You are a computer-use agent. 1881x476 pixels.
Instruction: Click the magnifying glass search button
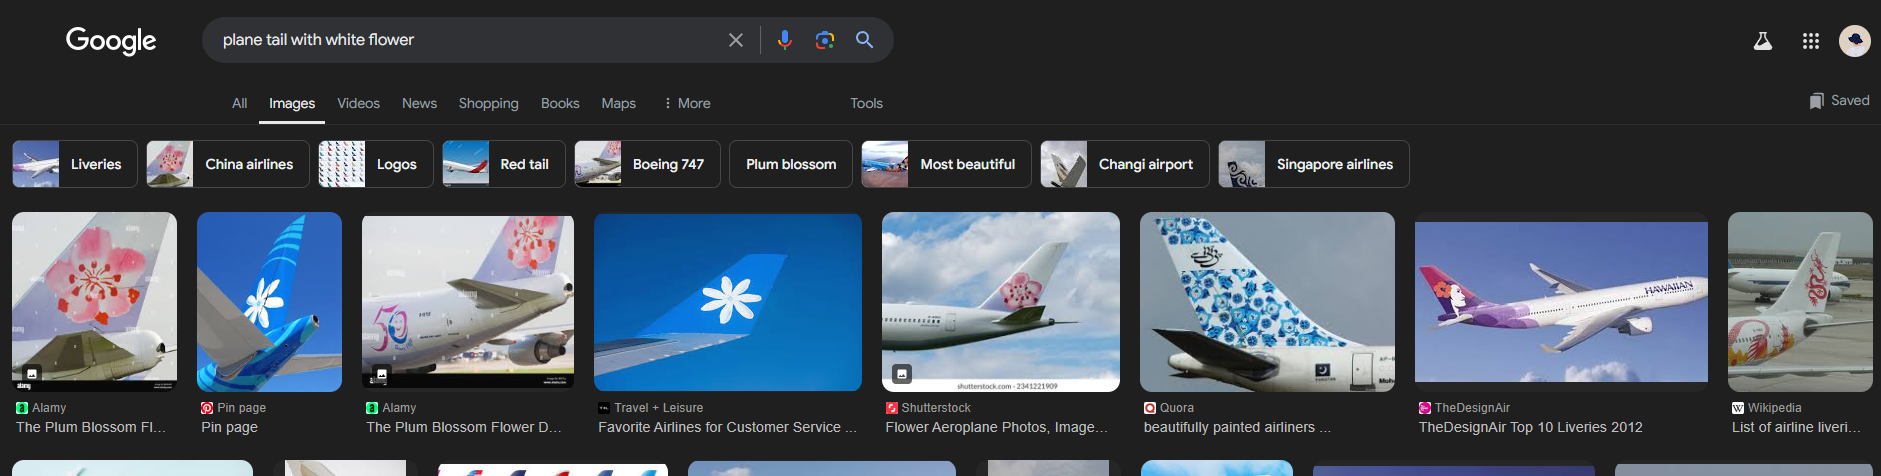tap(864, 40)
